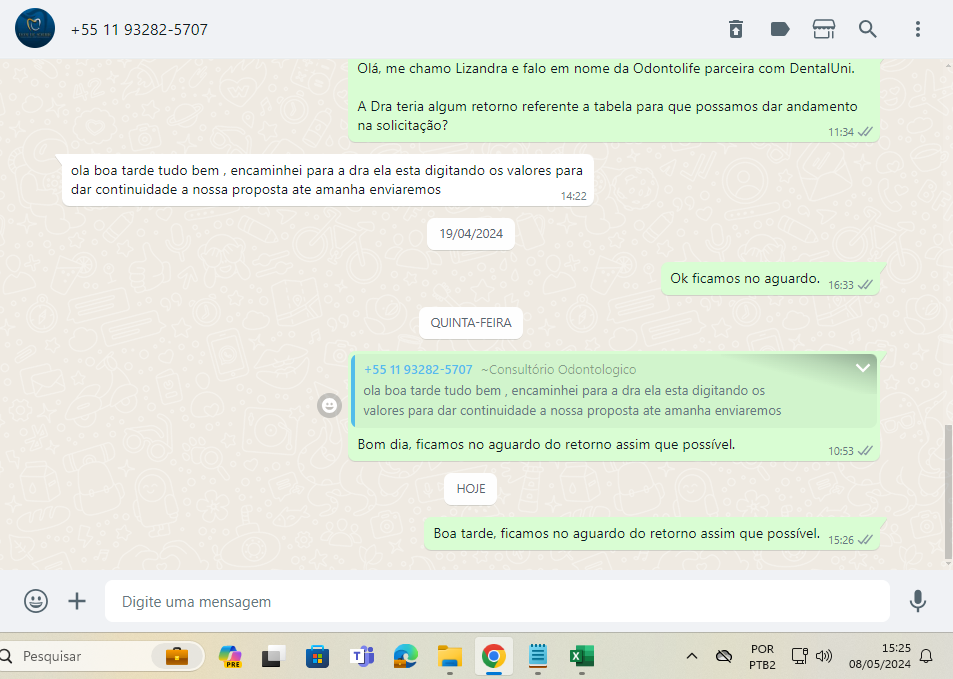Open Microsoft Teams from taskbar
Viewport: 953px width, 679px height.
362,657
